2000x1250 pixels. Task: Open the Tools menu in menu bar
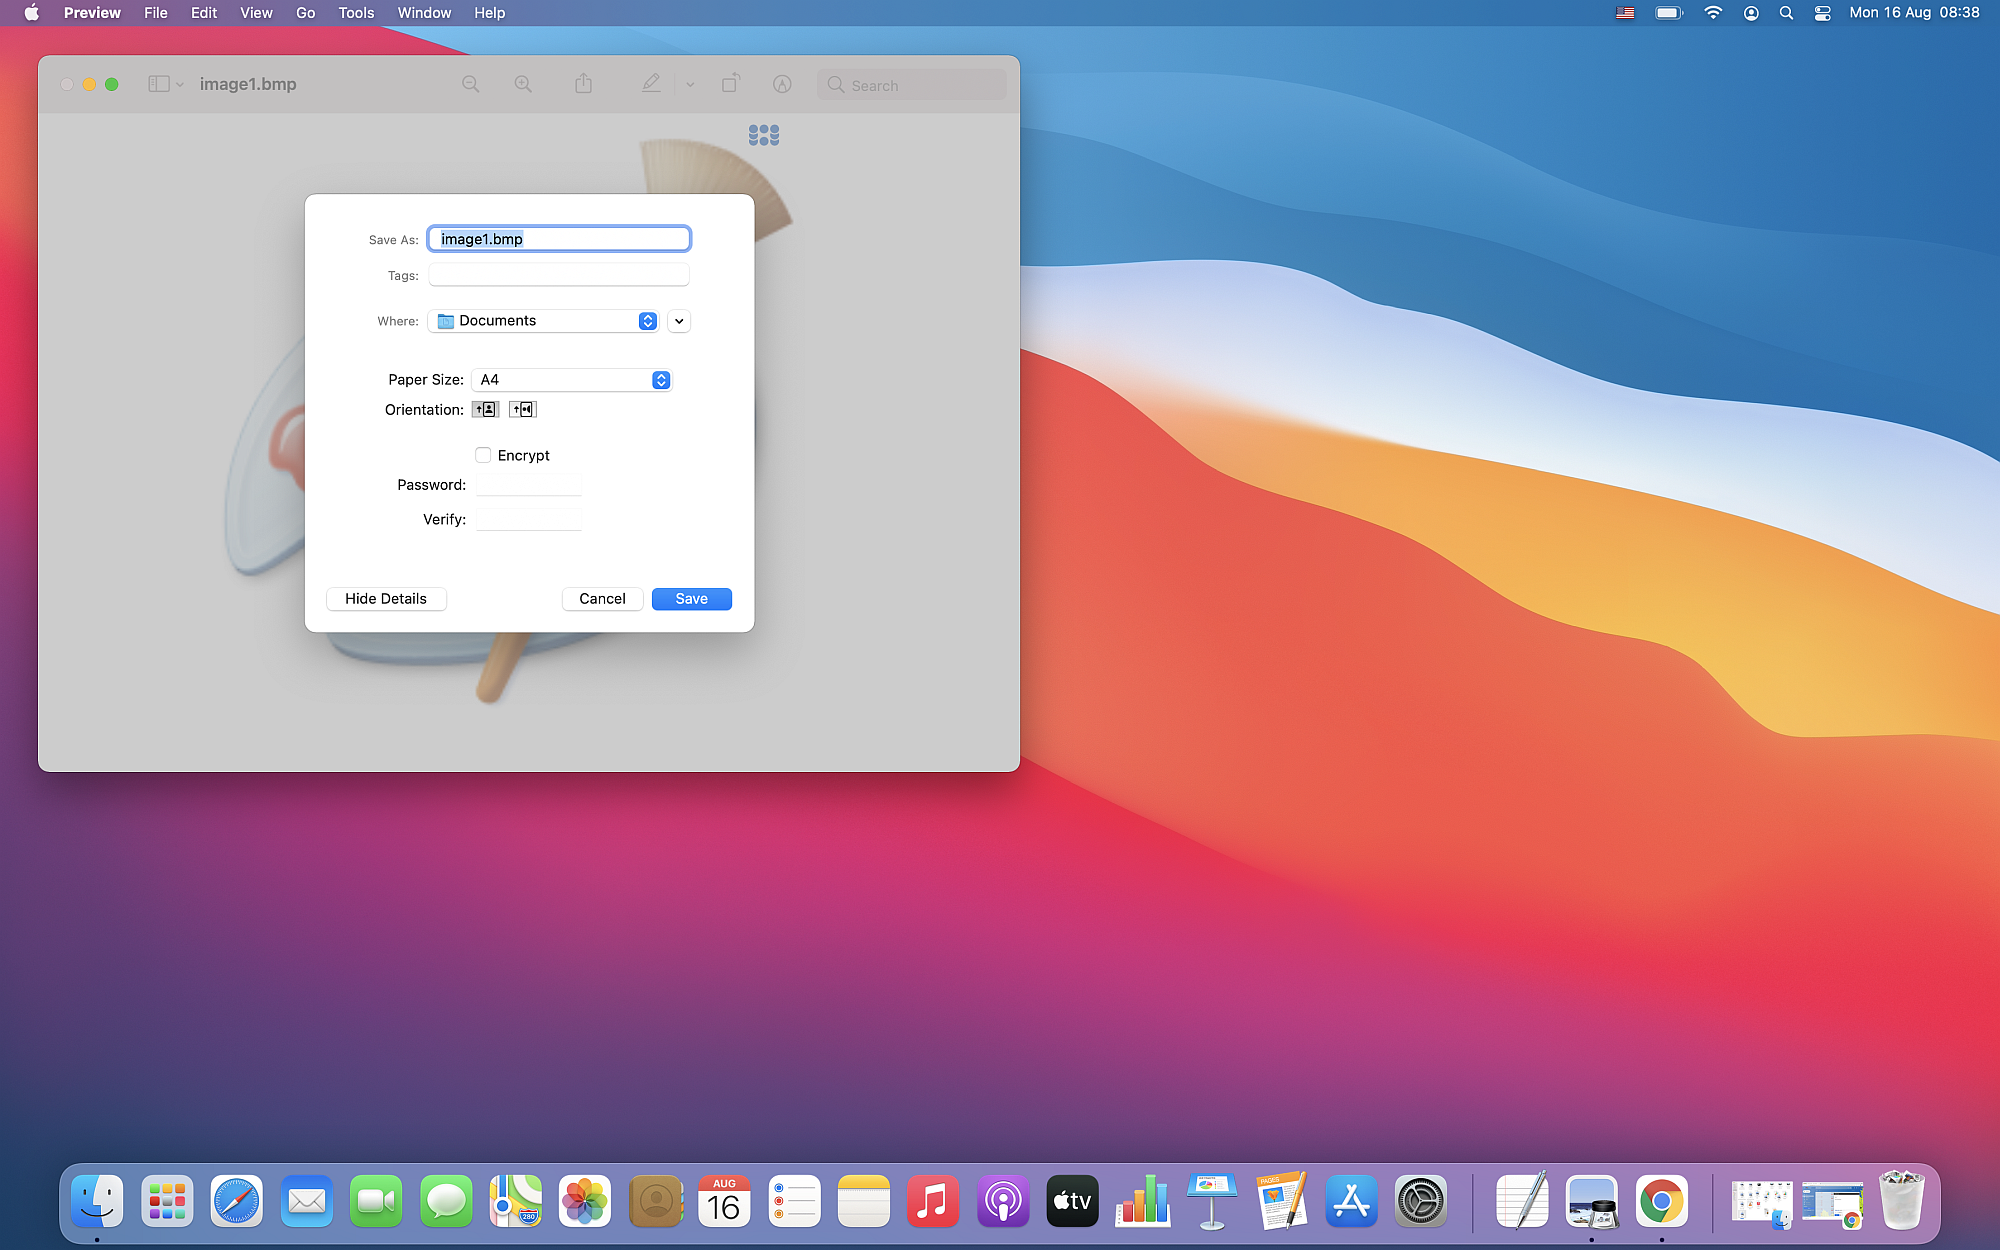(354, 13)
